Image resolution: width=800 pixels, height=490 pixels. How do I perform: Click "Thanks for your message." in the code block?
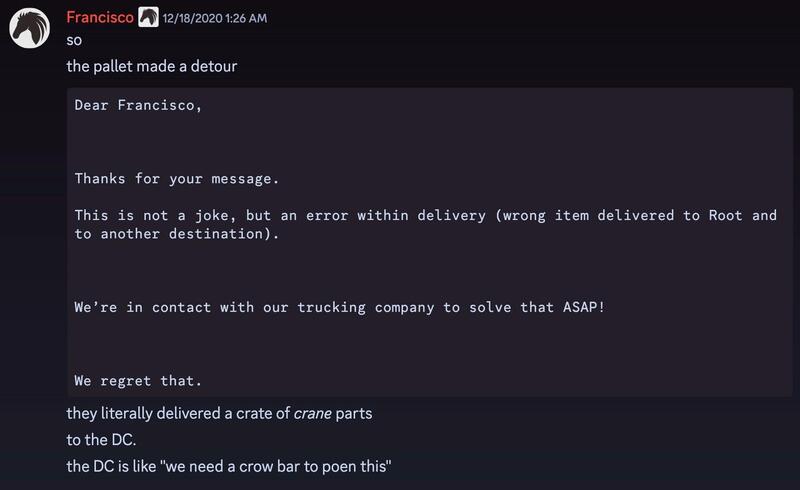(176, 179)
